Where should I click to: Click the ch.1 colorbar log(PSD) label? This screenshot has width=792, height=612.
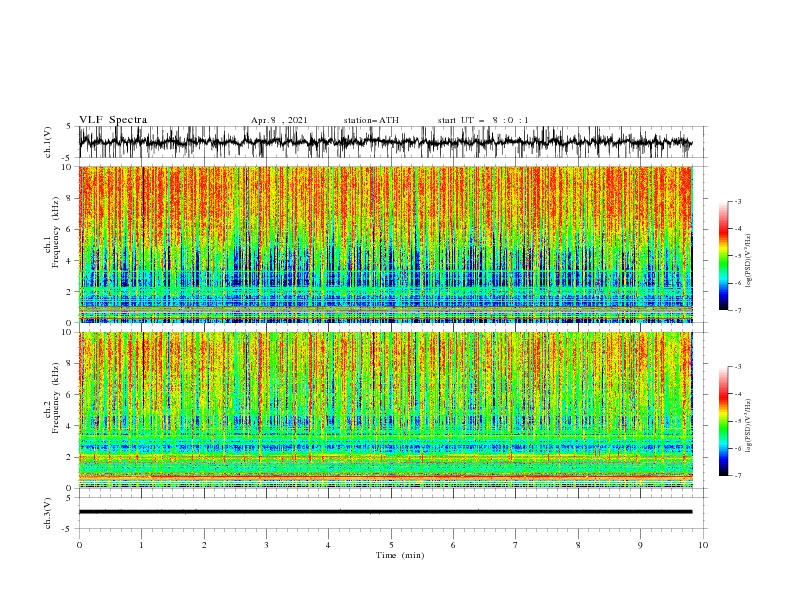pyautogui.click(x=748, y=261)
